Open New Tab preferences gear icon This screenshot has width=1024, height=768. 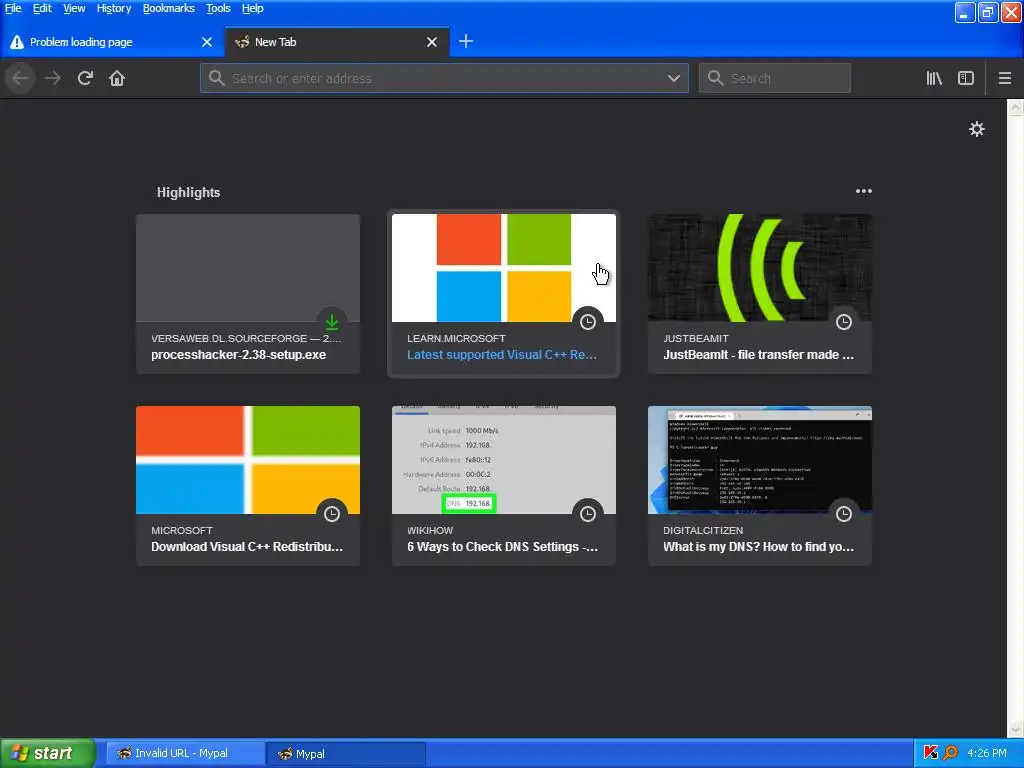(x=976, y=129)
